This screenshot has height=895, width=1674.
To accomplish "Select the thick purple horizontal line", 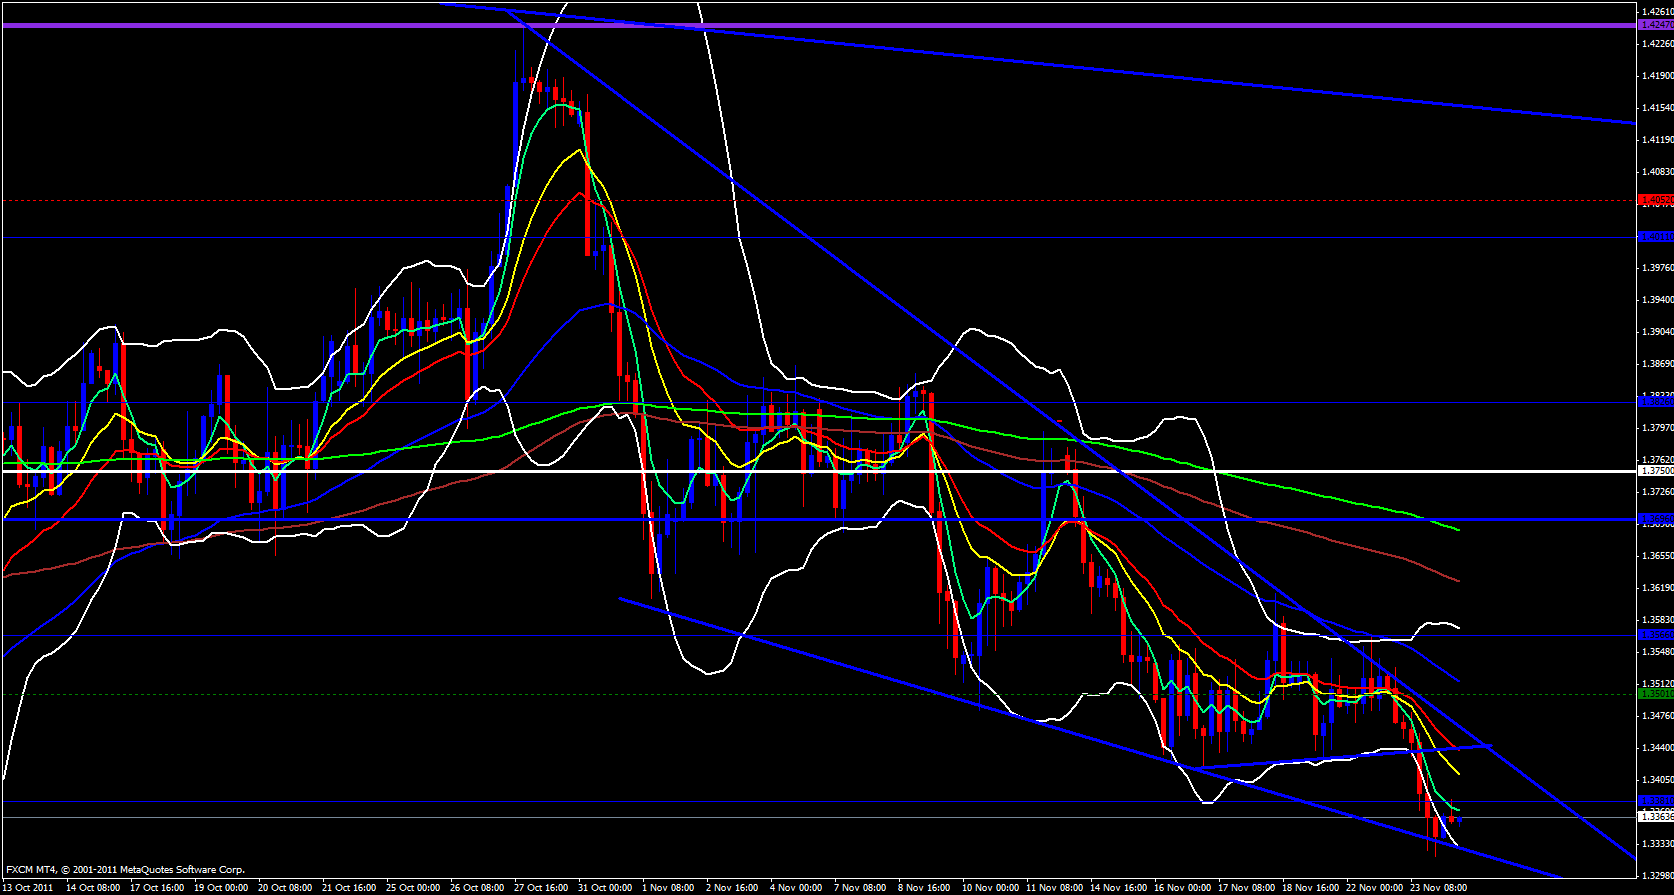I will click(x=818, y=25).
